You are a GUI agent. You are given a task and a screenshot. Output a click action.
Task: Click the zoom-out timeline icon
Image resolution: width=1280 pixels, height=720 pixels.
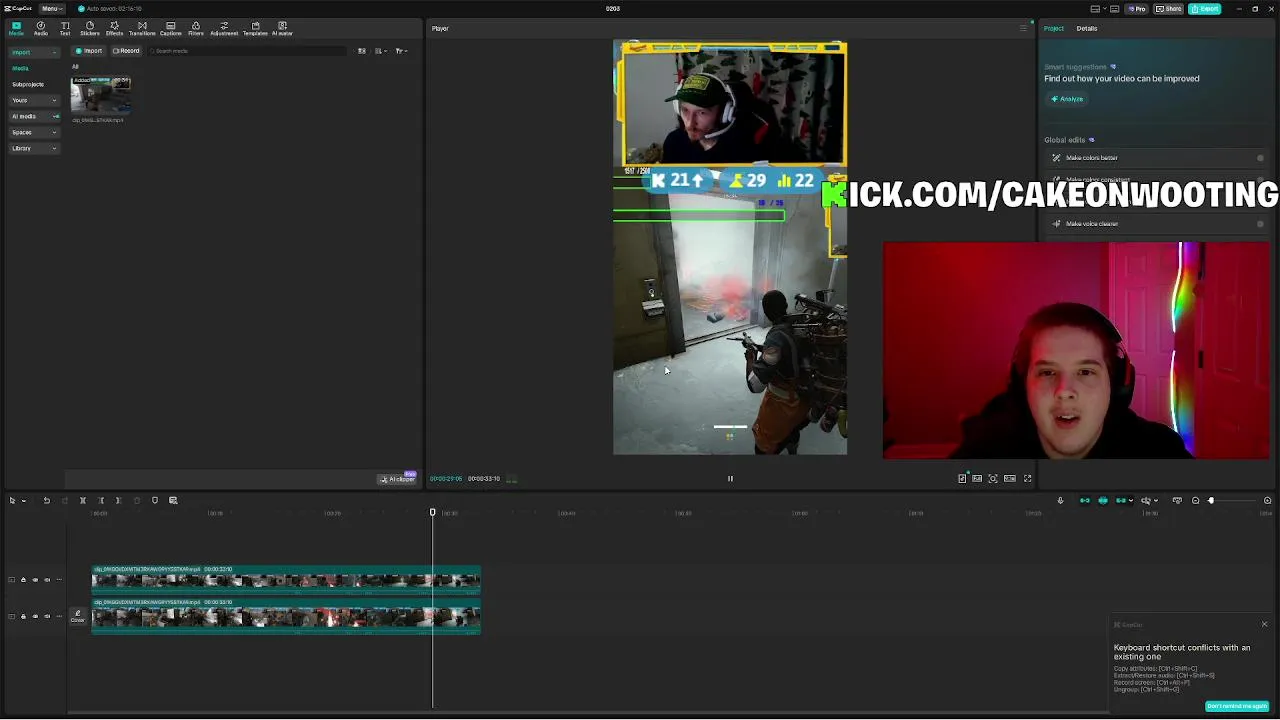pyautogui.click(x=1195, y=500)
